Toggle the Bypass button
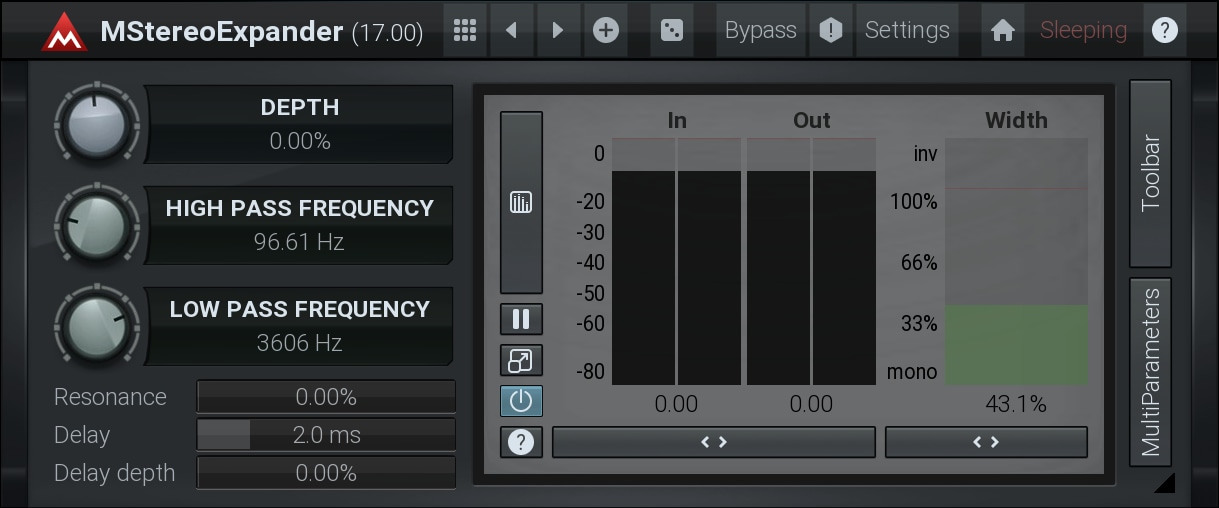The height and width of the screenshot is (508, 1219). (x=760, y=30)
